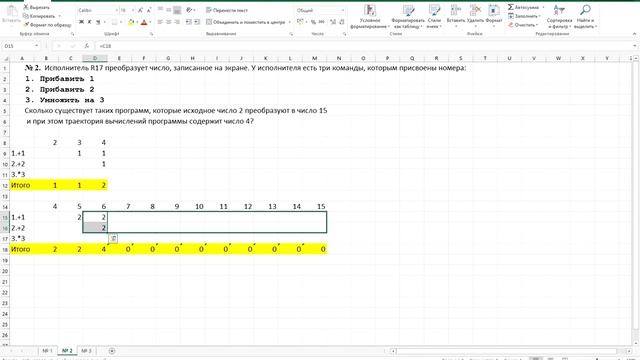Switch to sheet tab № 3
This screenshot has height=360, width=640.
point(86,351)
